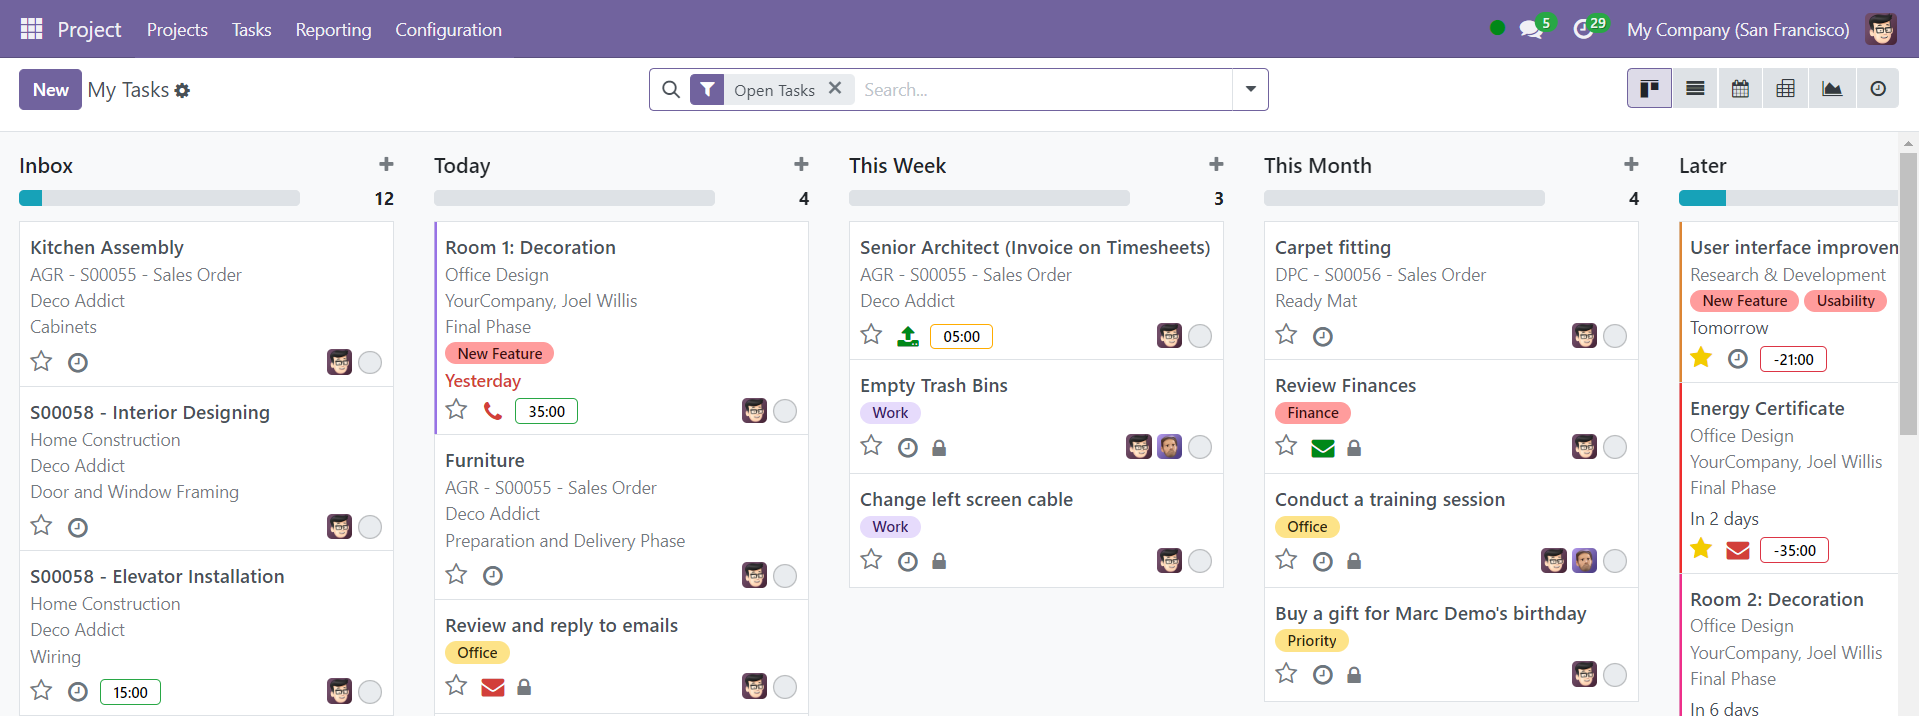
Task: Remove the Open Tasks filter
Action: pyautogui.click(x=835, y=88)
